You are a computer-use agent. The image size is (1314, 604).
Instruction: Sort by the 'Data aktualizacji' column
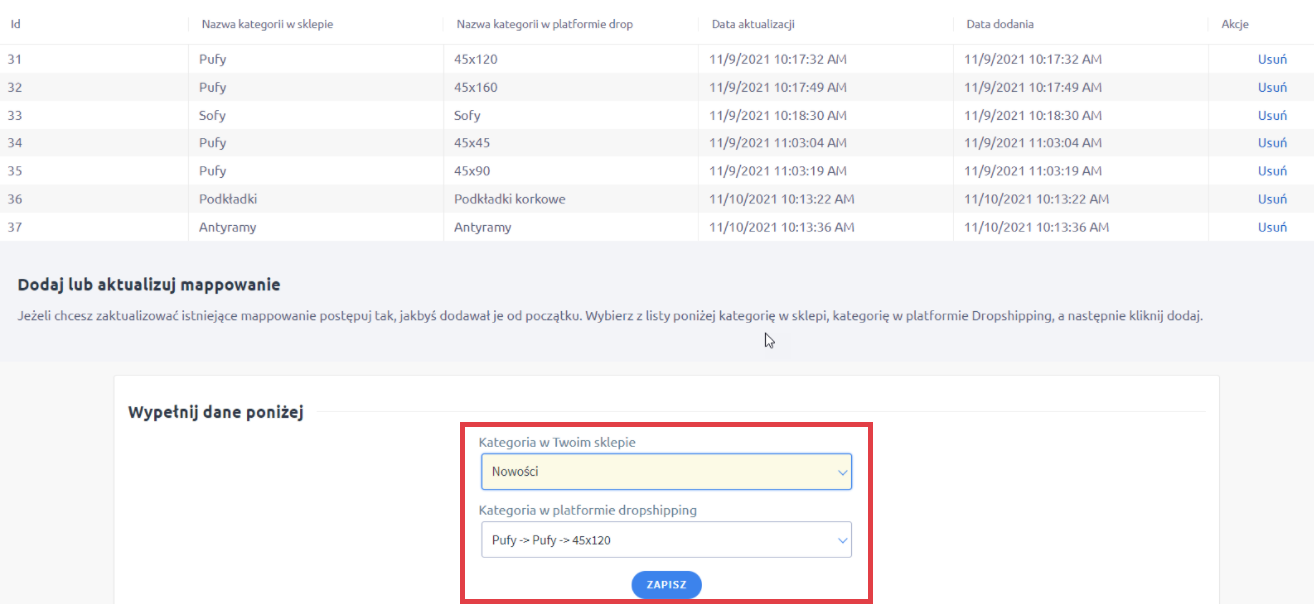pyautogui.click(x=753, y=24)
